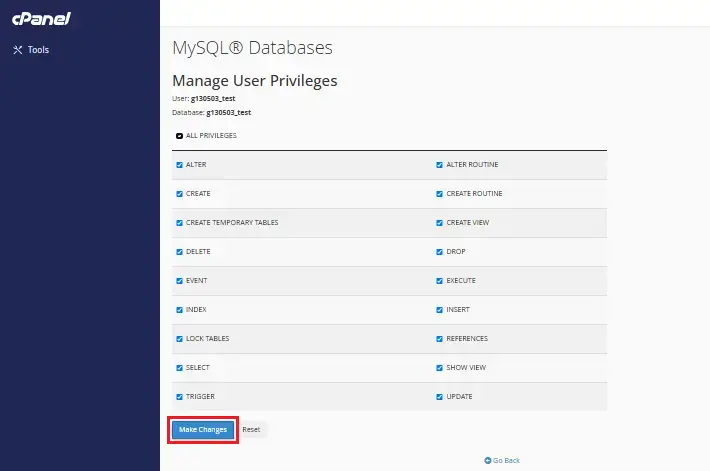Click the Tools wrench icon in sidebar
Image resolution: width=710 pixels, height=471 pixels.
pyautogui.click(x=18, y=50)
